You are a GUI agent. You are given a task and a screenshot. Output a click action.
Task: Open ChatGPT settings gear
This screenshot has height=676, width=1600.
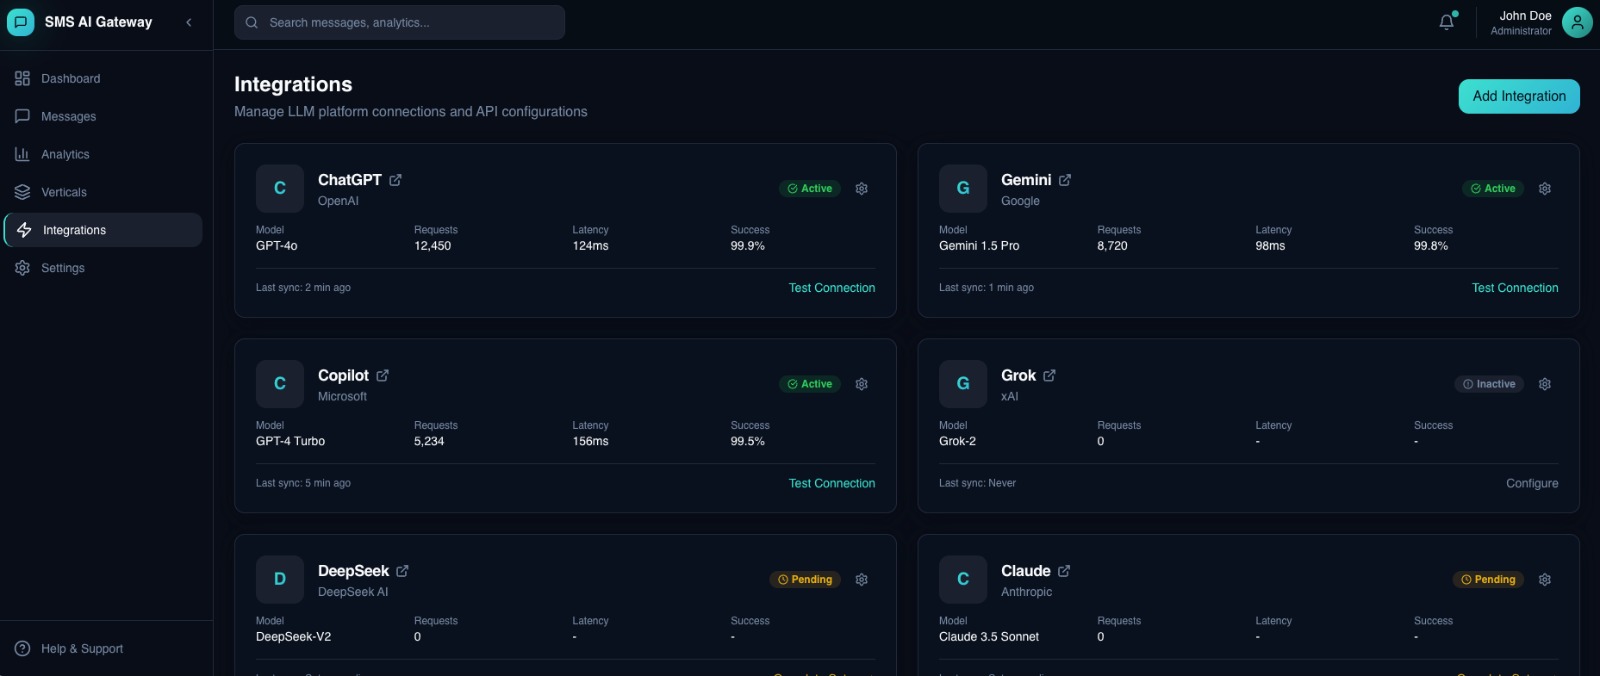click(862, 189)
